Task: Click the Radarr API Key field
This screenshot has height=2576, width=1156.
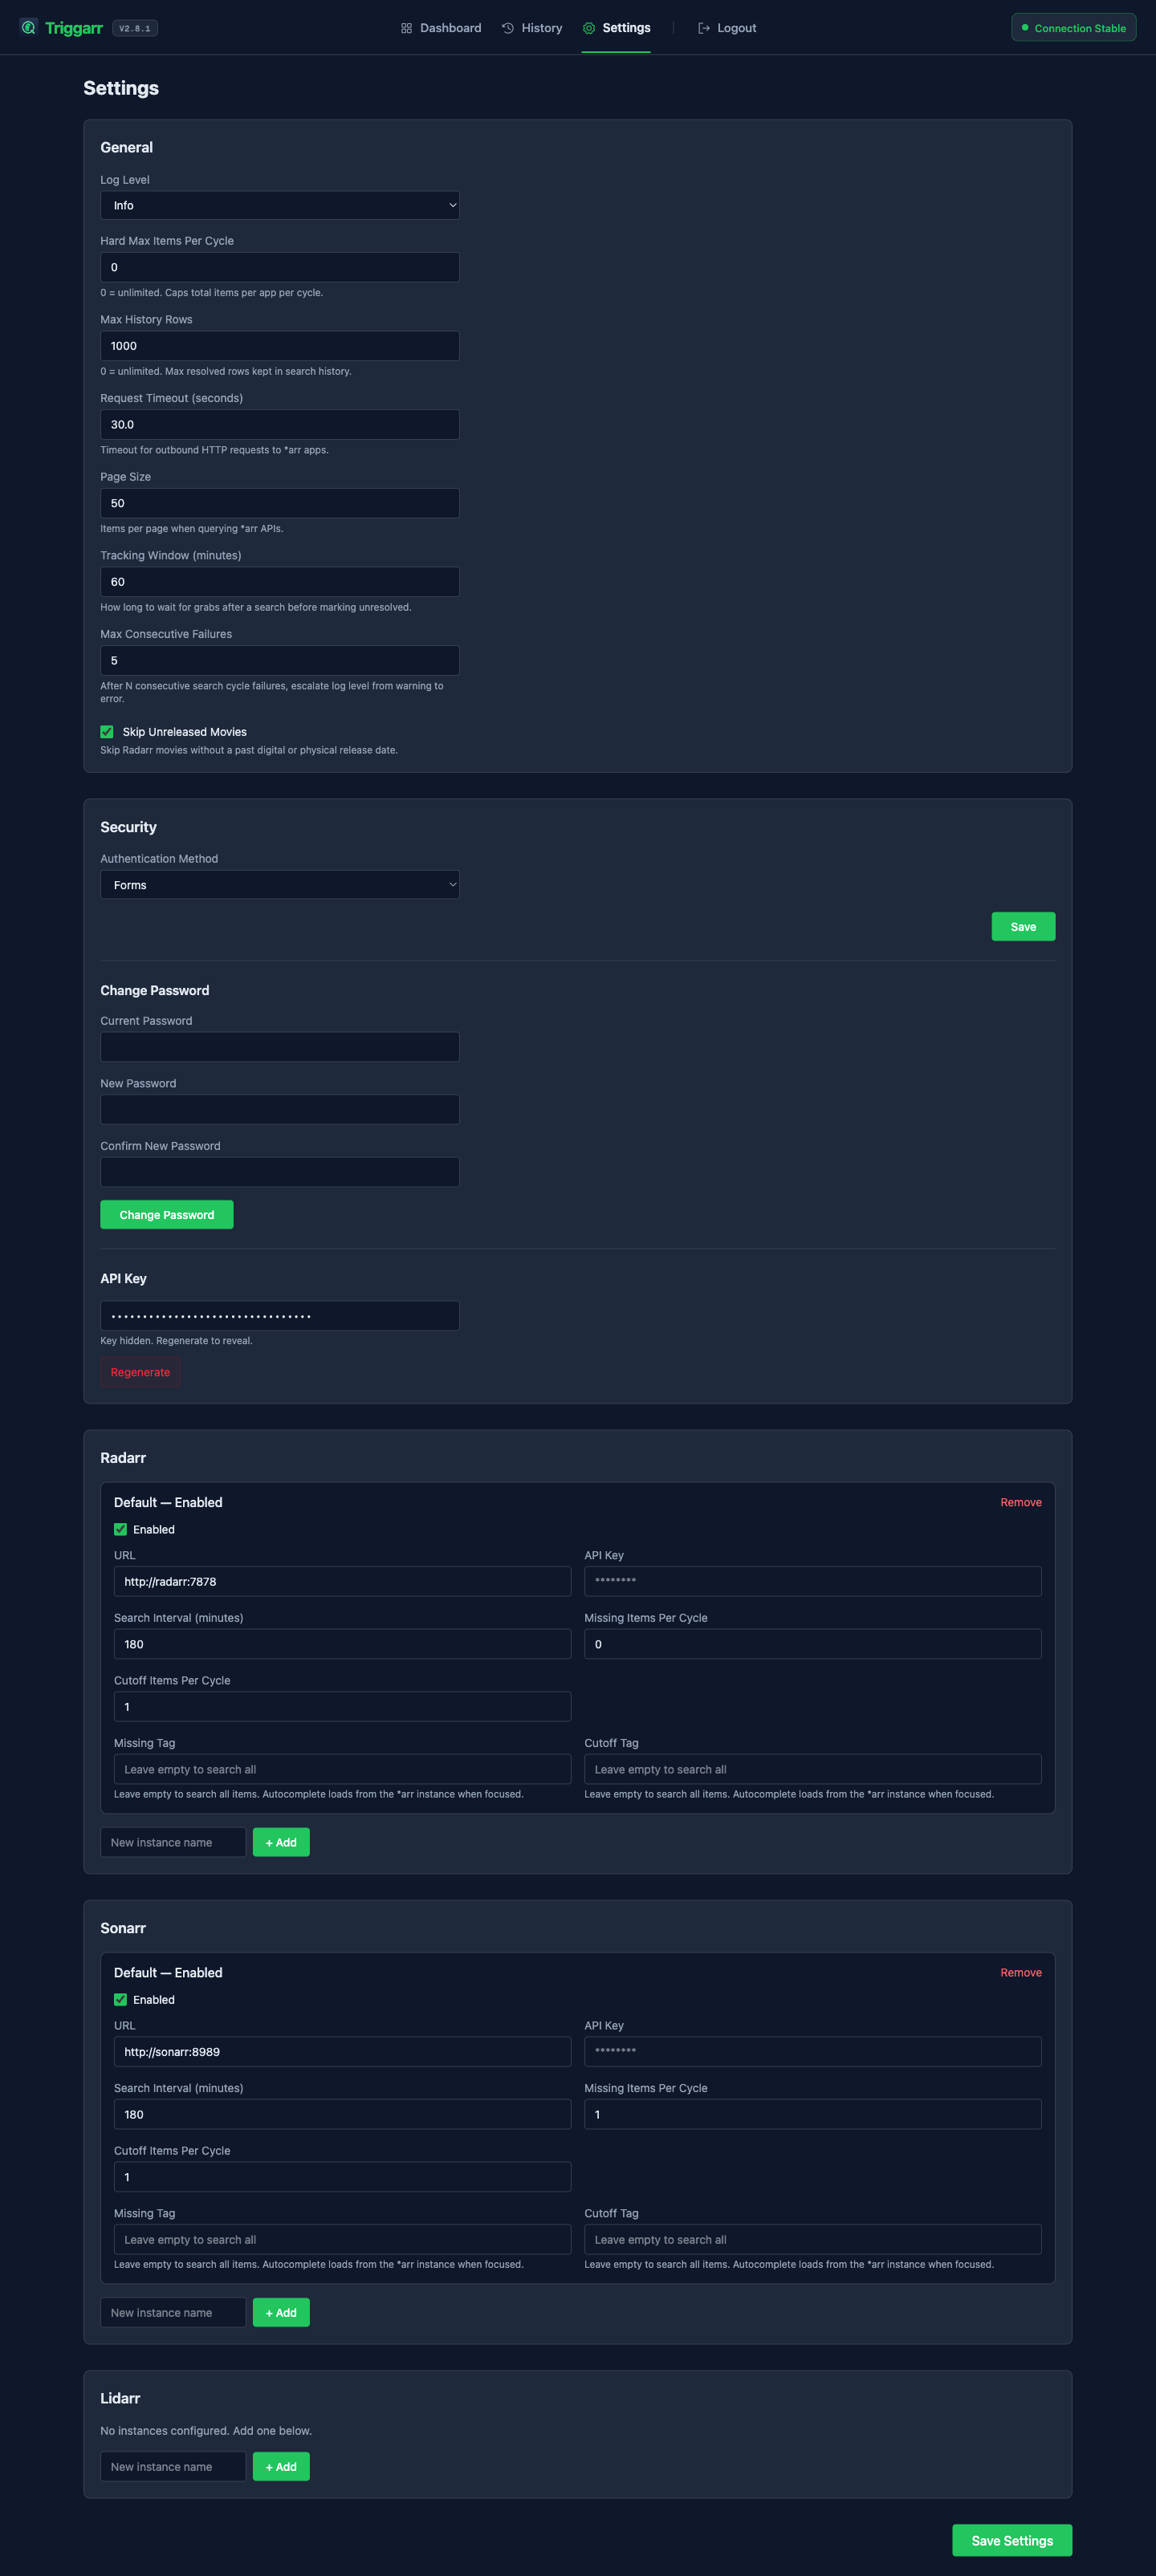Action: [813, 1581]
